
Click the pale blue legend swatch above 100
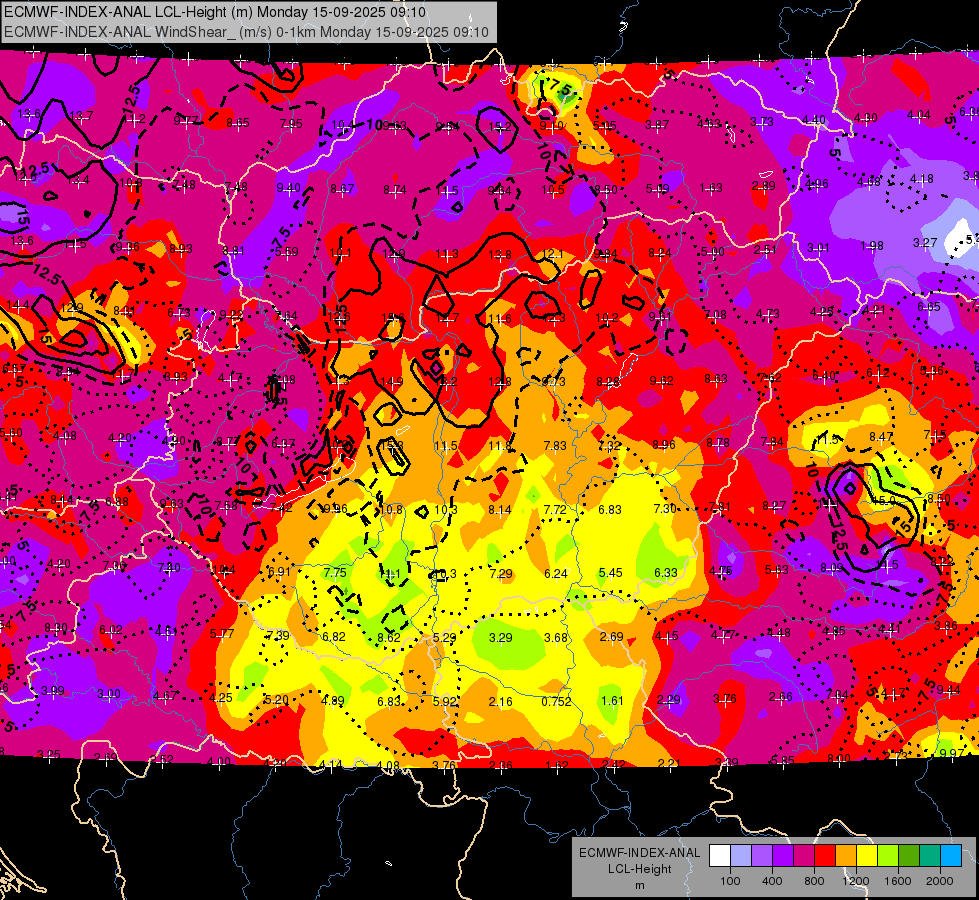coord(741,856)
